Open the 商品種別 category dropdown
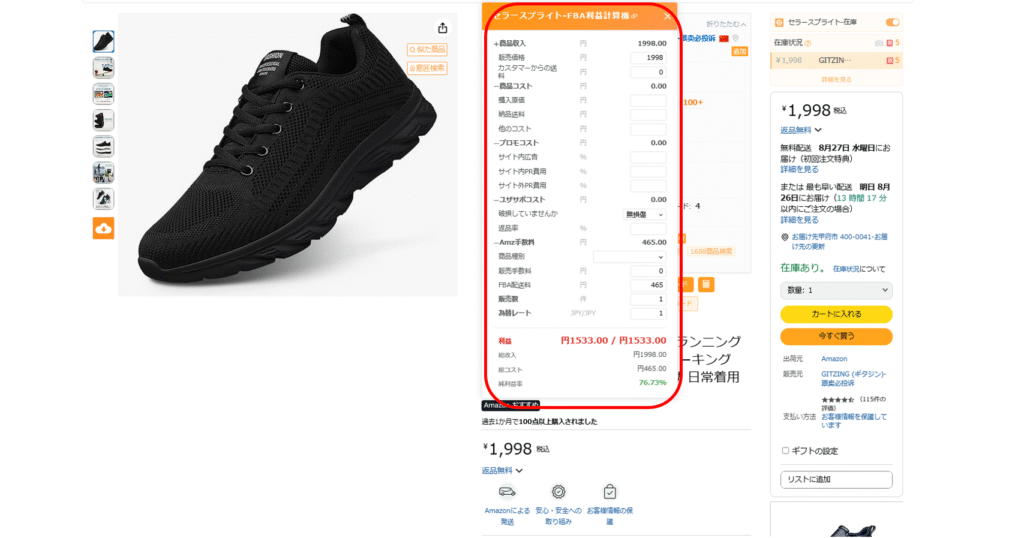This screenshot has width=1024, height=538. click(x=629, y=257)
